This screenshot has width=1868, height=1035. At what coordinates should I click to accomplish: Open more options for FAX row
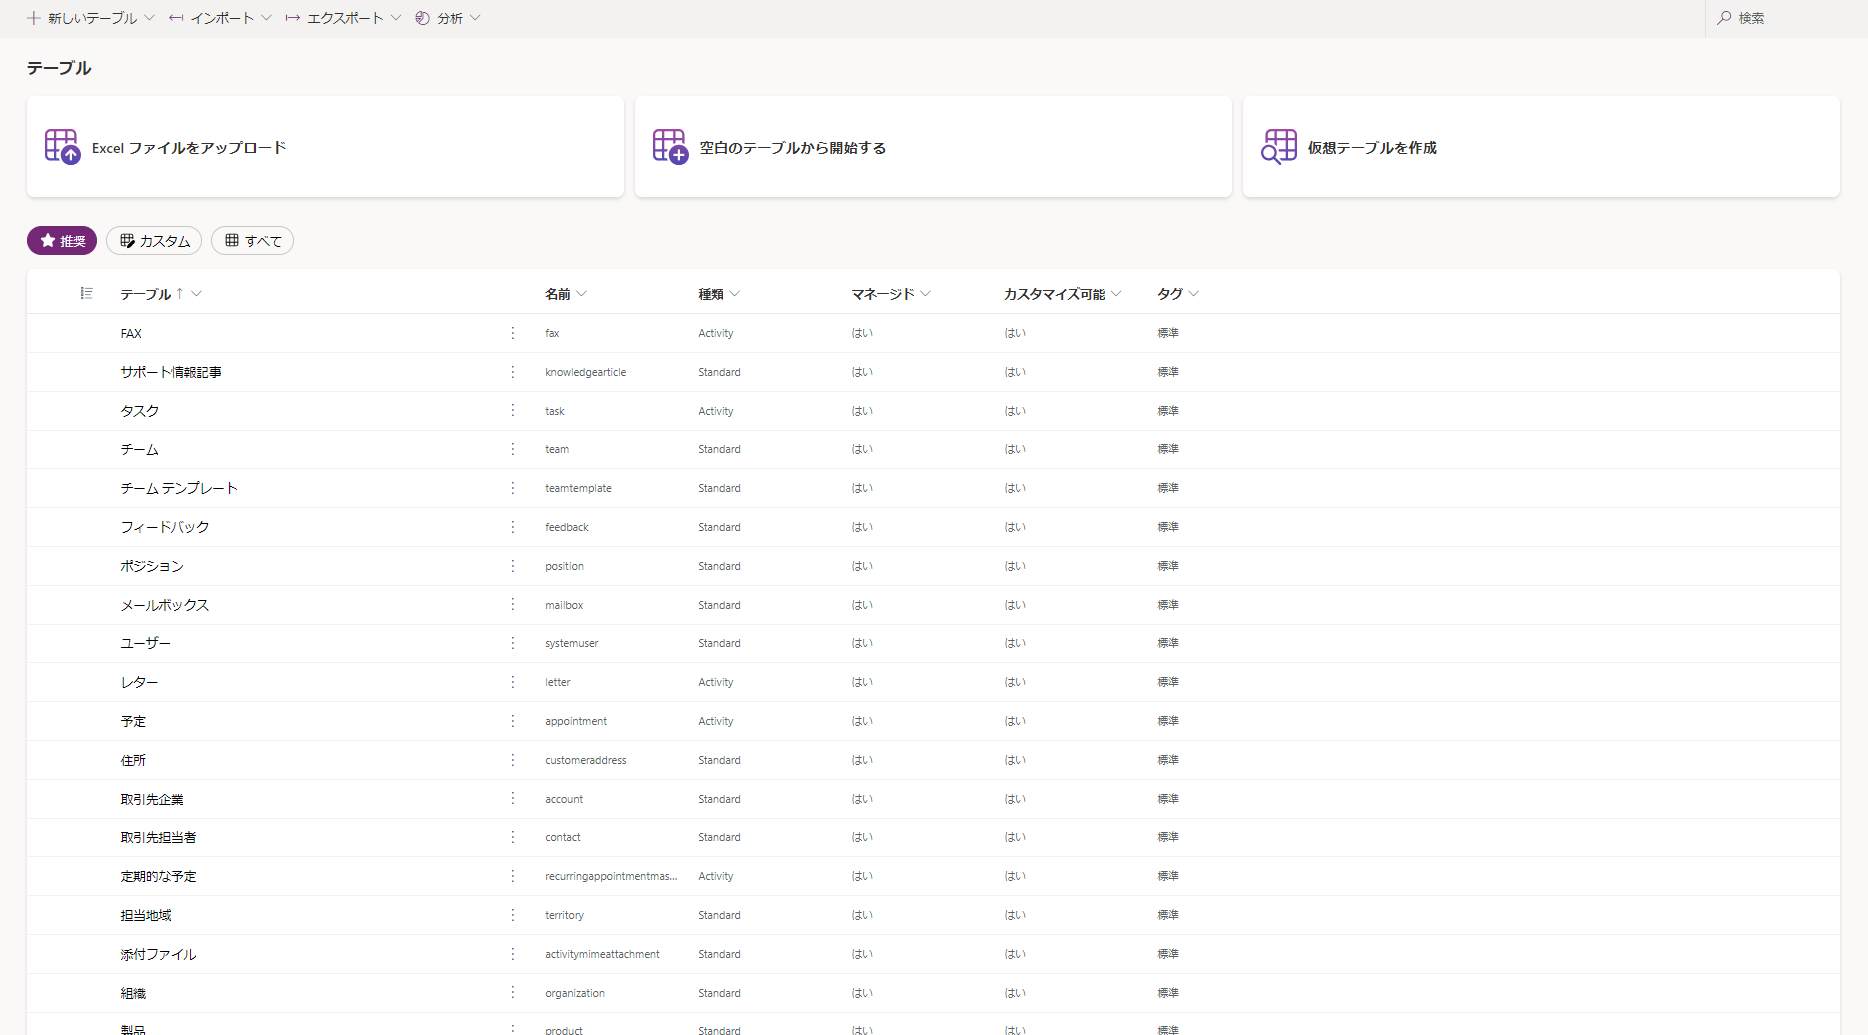click(x=513, y=333)
